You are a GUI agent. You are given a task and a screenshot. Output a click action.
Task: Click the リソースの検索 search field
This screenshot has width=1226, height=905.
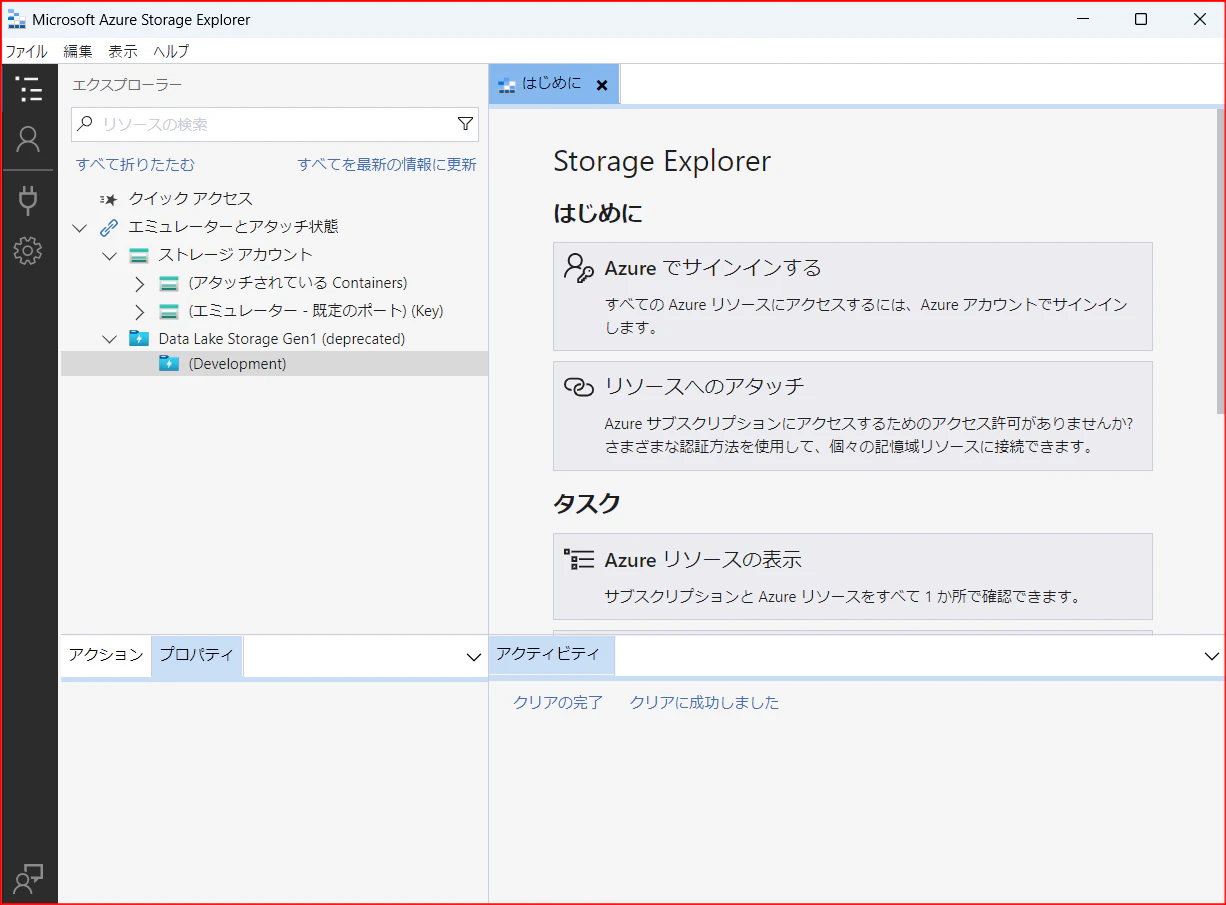275,124
